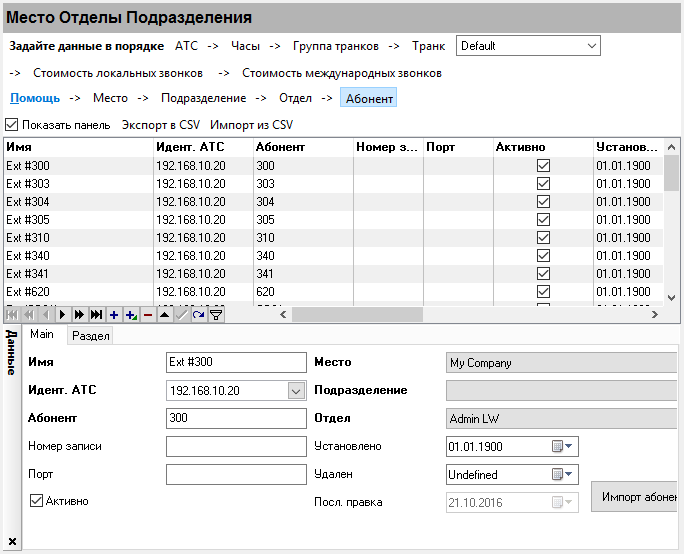The image size is (684, 554).
Task: Open the АТС step link
Action: click(x=187, y=46)
